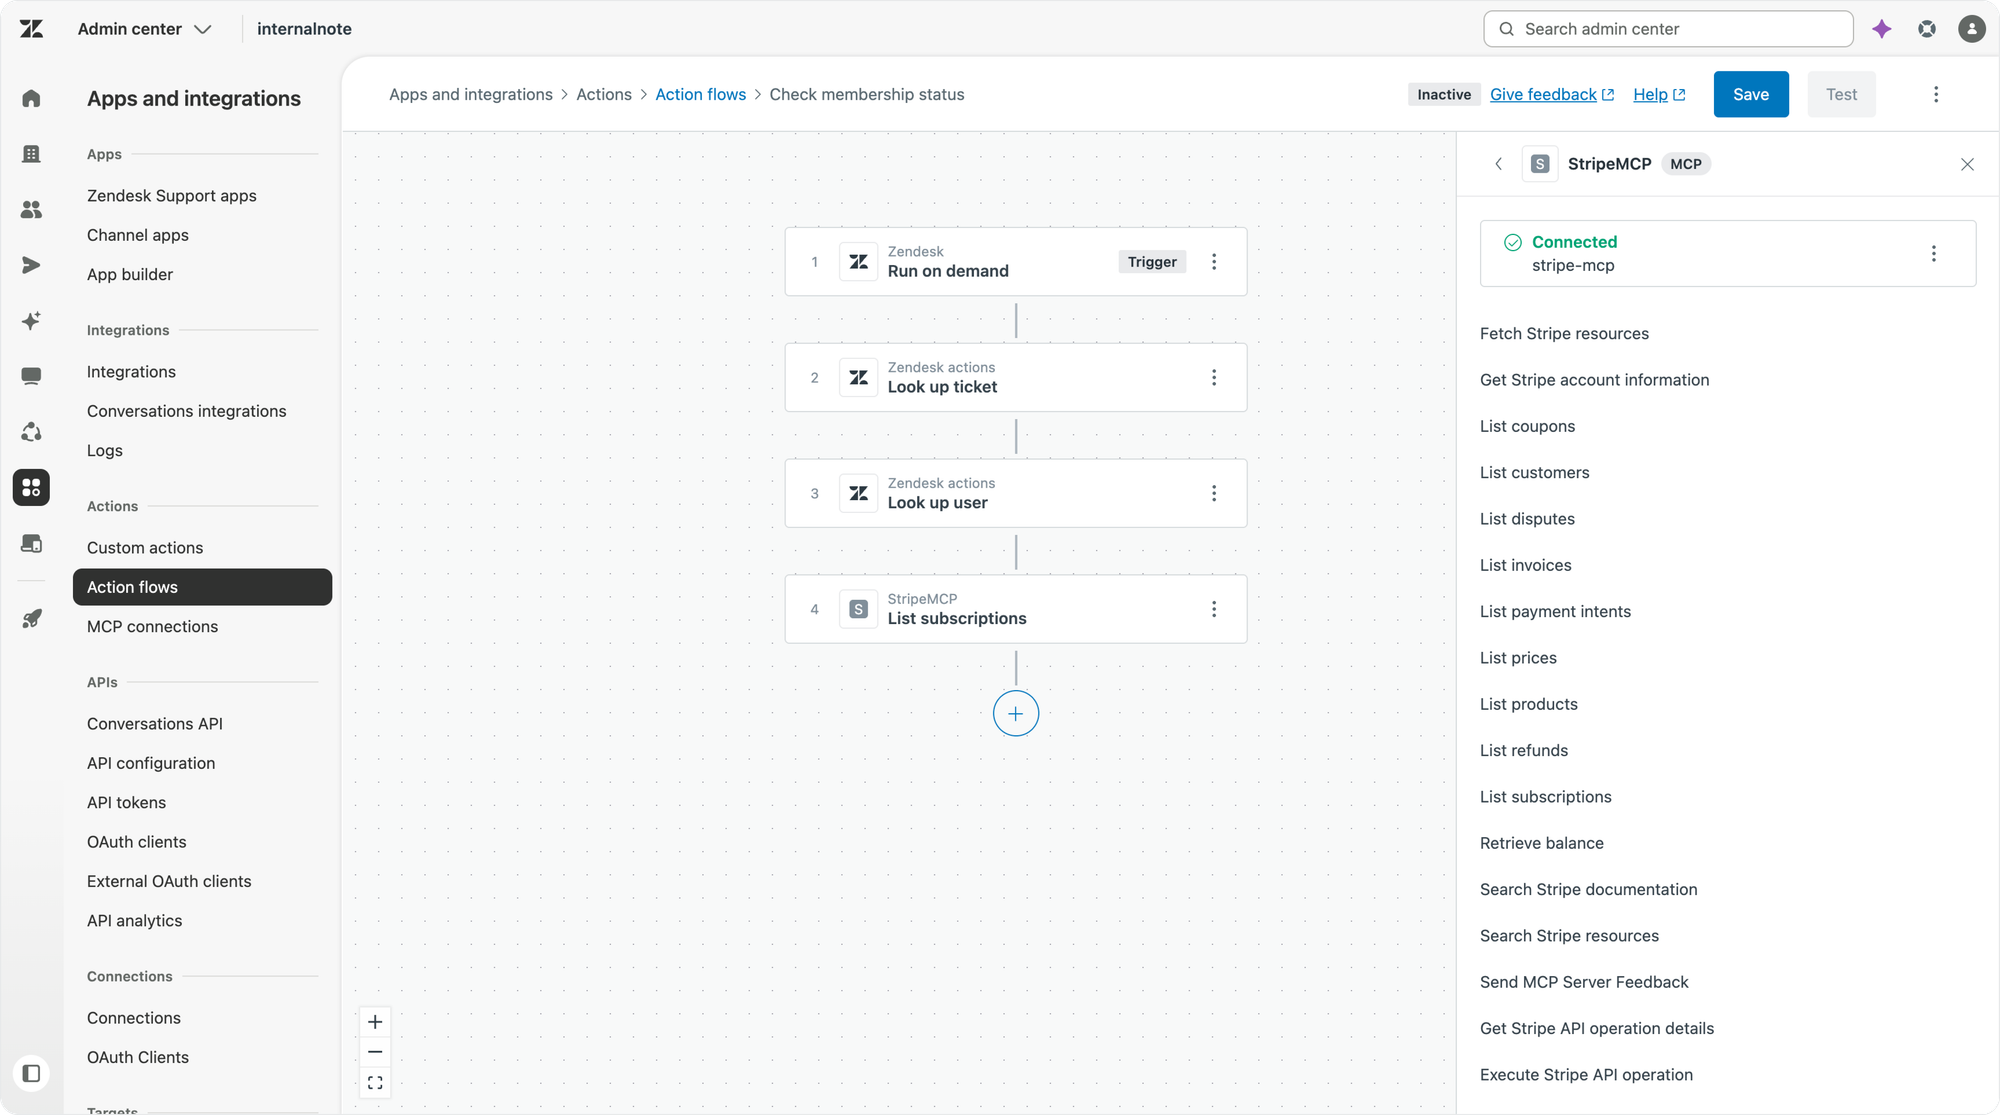Open the user profile avatar
Viewport: 2000px width, 1115px height.
(1972, 29)
